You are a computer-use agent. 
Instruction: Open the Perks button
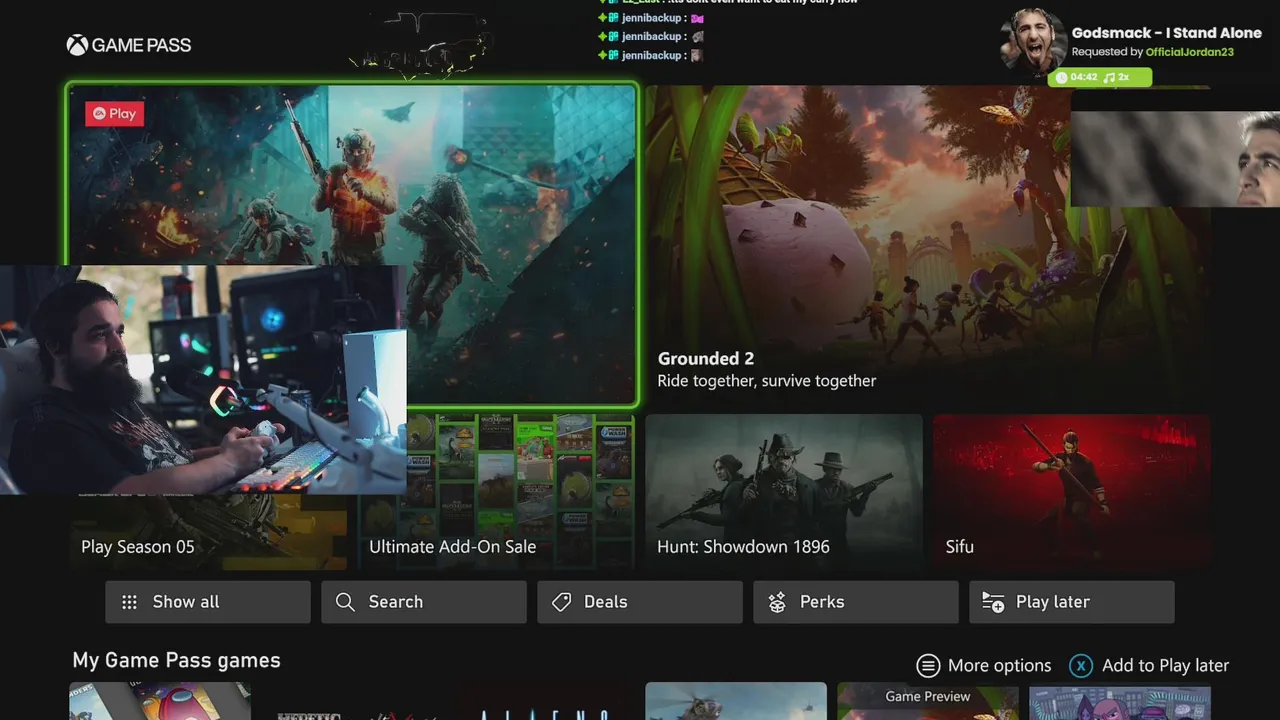tap(856, 602)
